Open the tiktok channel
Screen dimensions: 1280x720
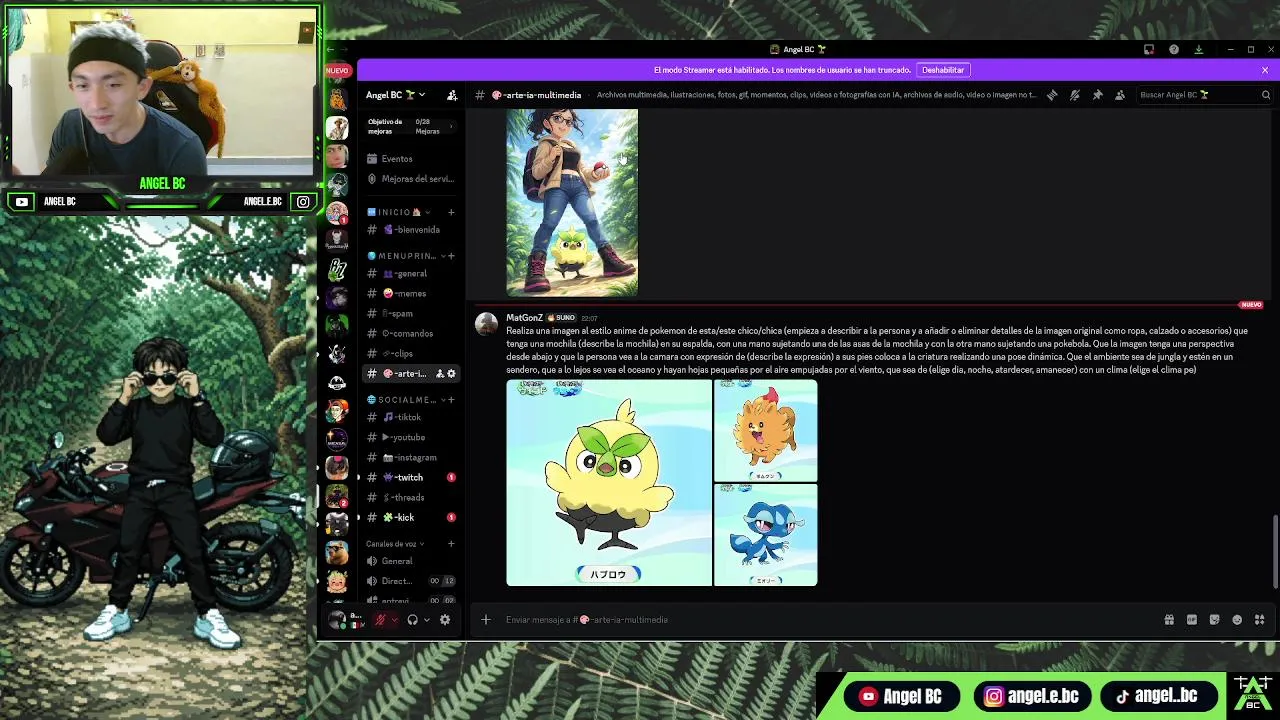tap(410, 418)
